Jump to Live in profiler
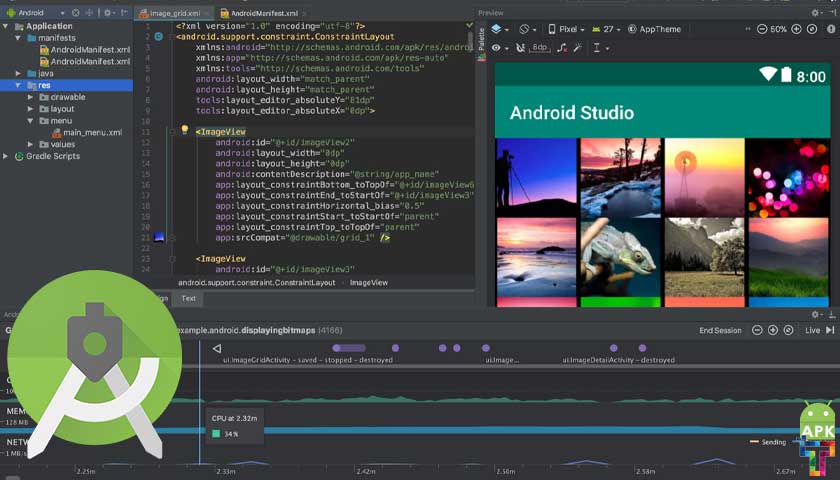This screenshot has height=480, width=840. click(x=820, y=330)
